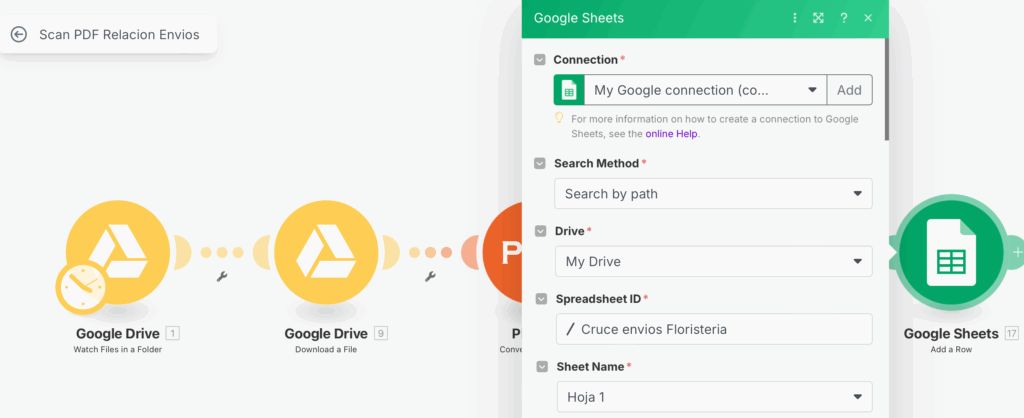Click the green Sheets icon in the Connection field
This screenshot has height=418, width=1024.
pos(569,90)
